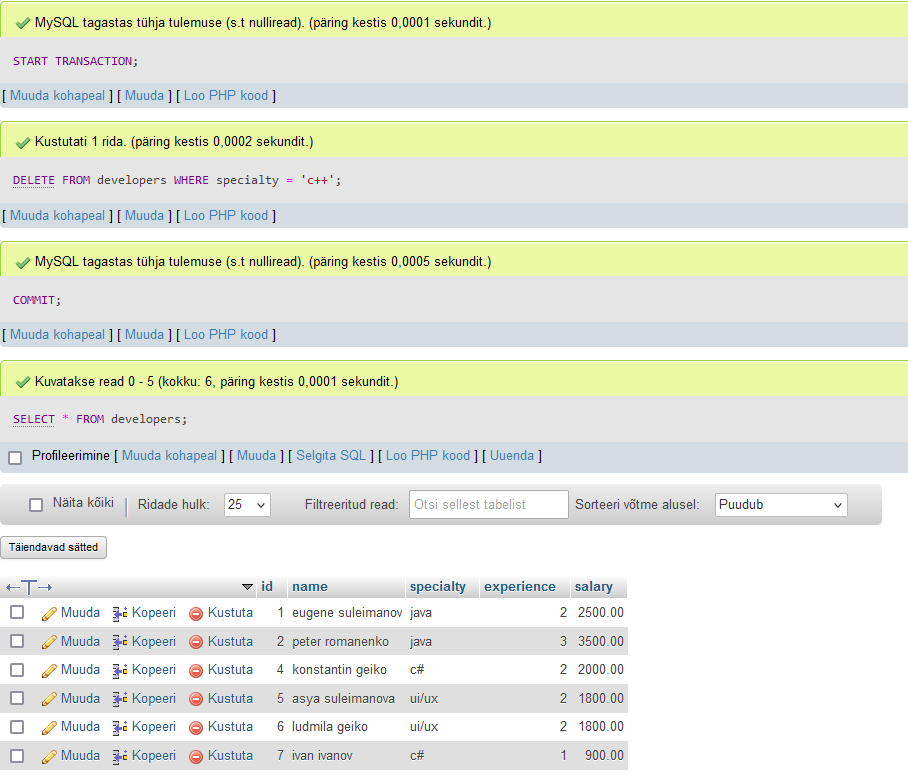Image resolution: width=908 pixels, height=783 pixels.
Task: Click copy icon in ludmila geiko row
Action: point(120,727)
